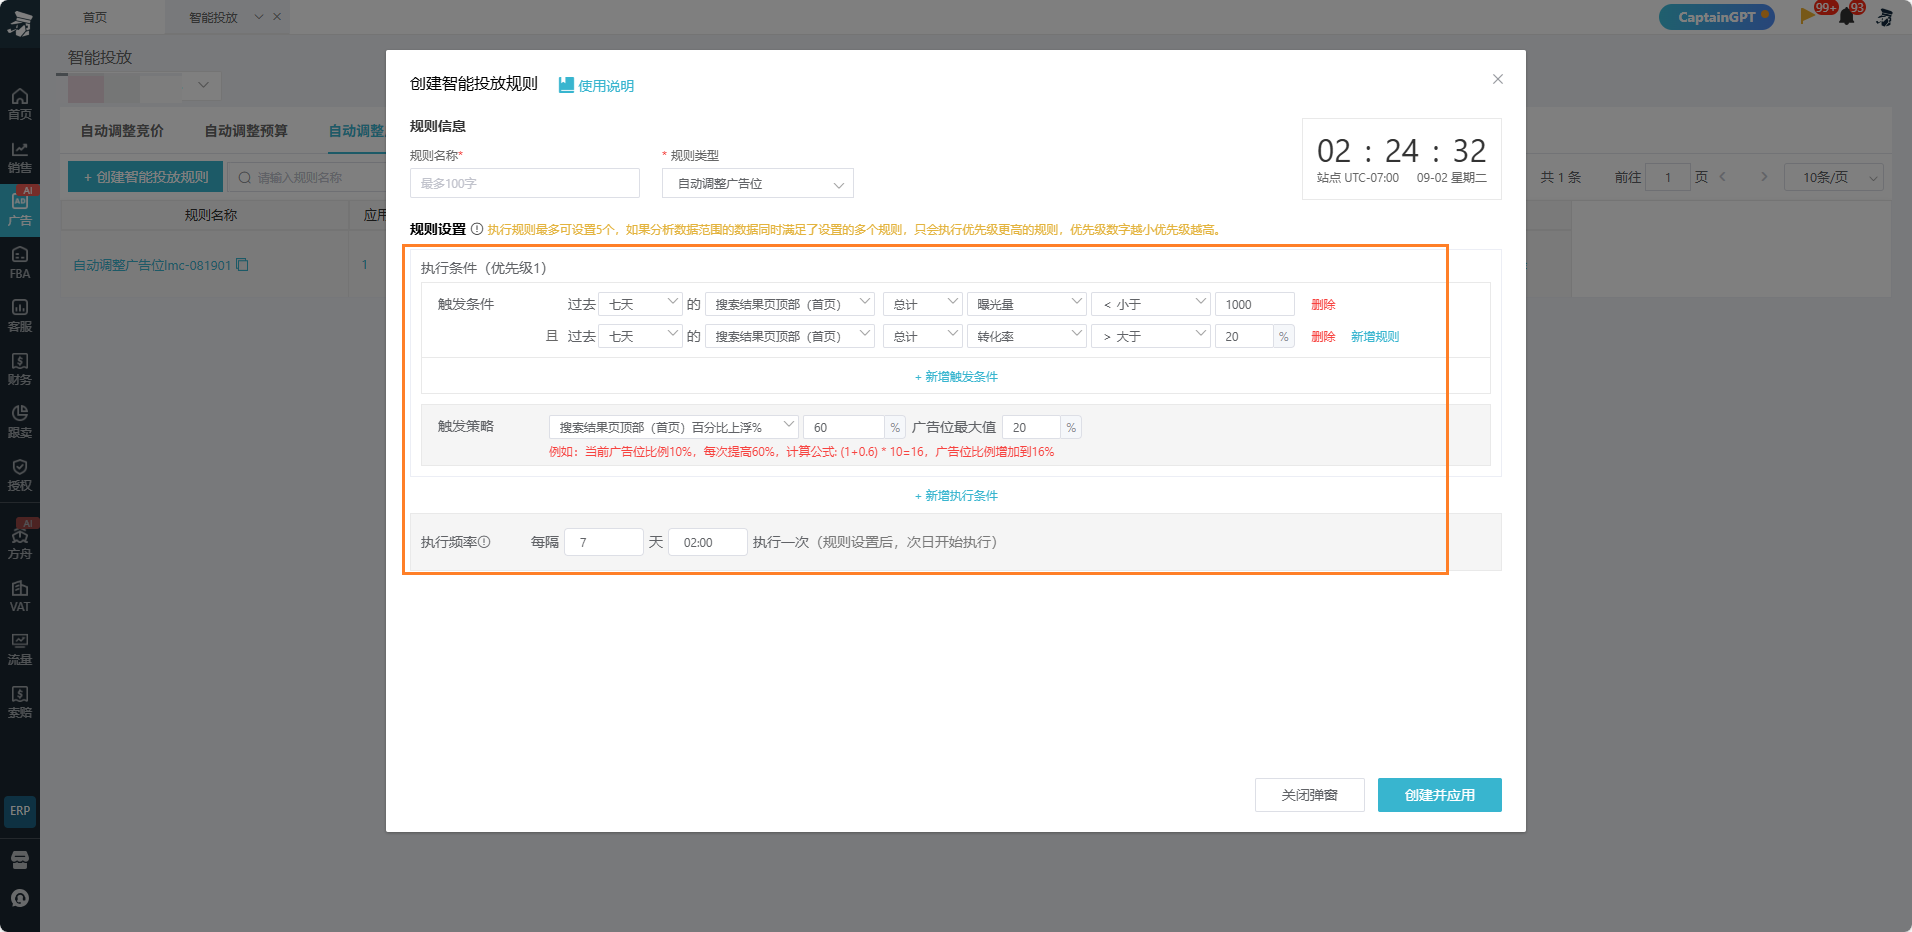Close the 创建智能投放规则 dialog with X

(1498, 79)
